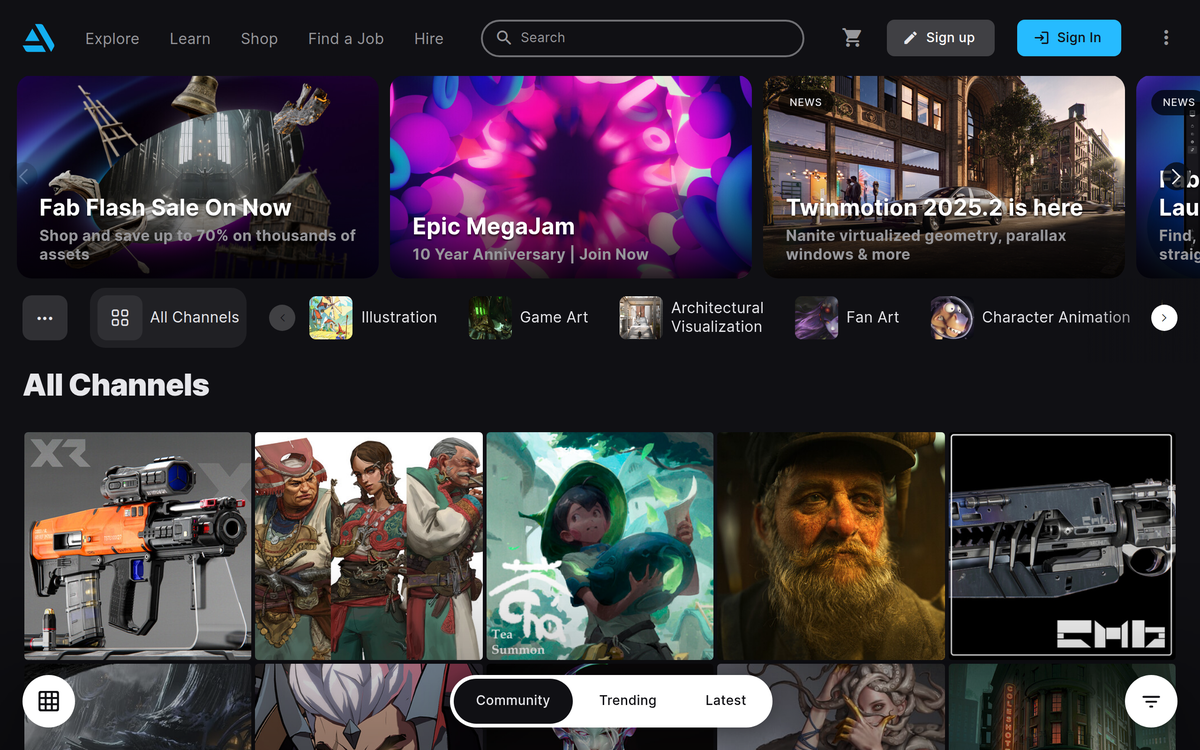The width and height of the screenshot is (1200, 750).
Task: Select the Character Animation channel label
Action: (1056, 318)
